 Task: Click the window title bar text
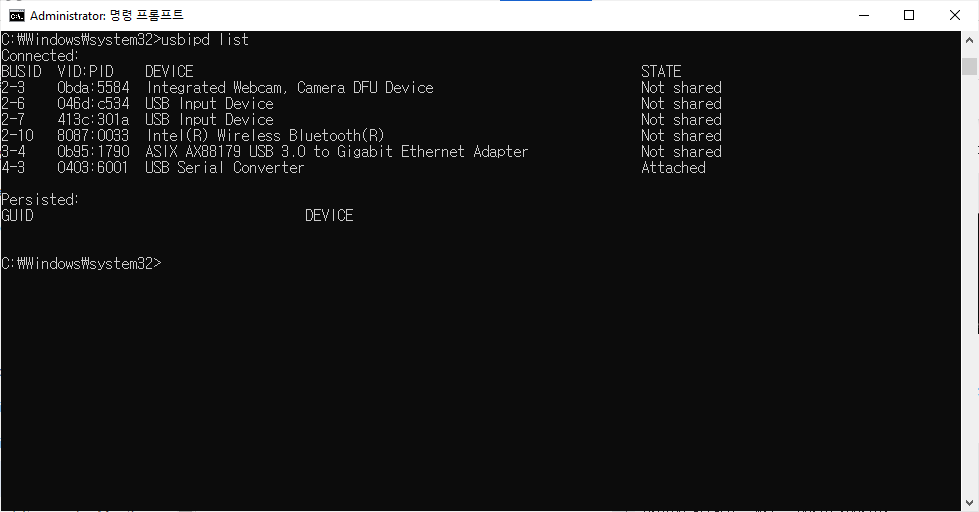pos(107,16)
